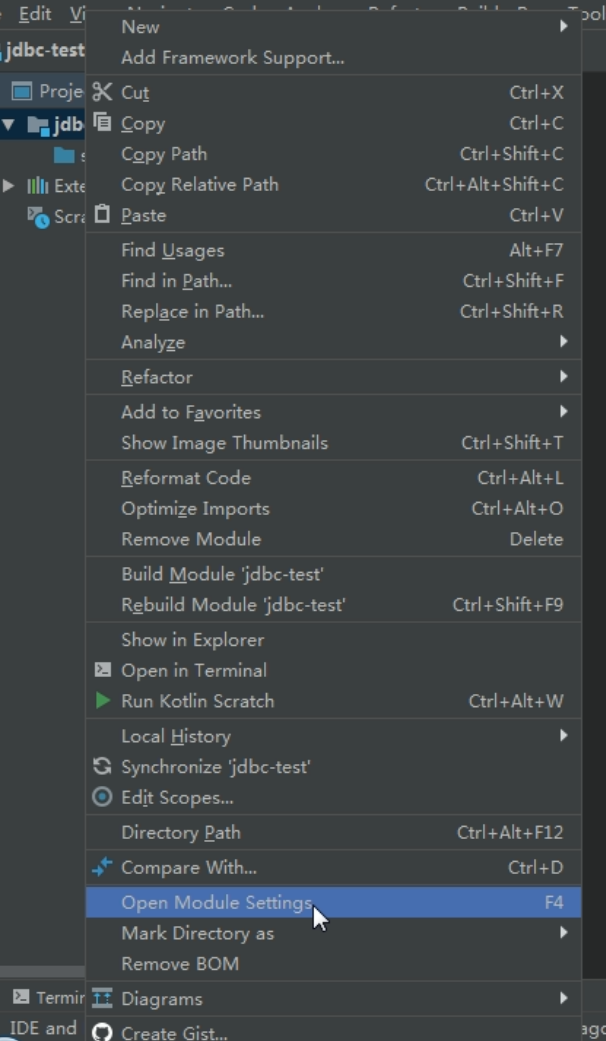
Task: Expand the External Libraries tree node
Action: (9, 185)
